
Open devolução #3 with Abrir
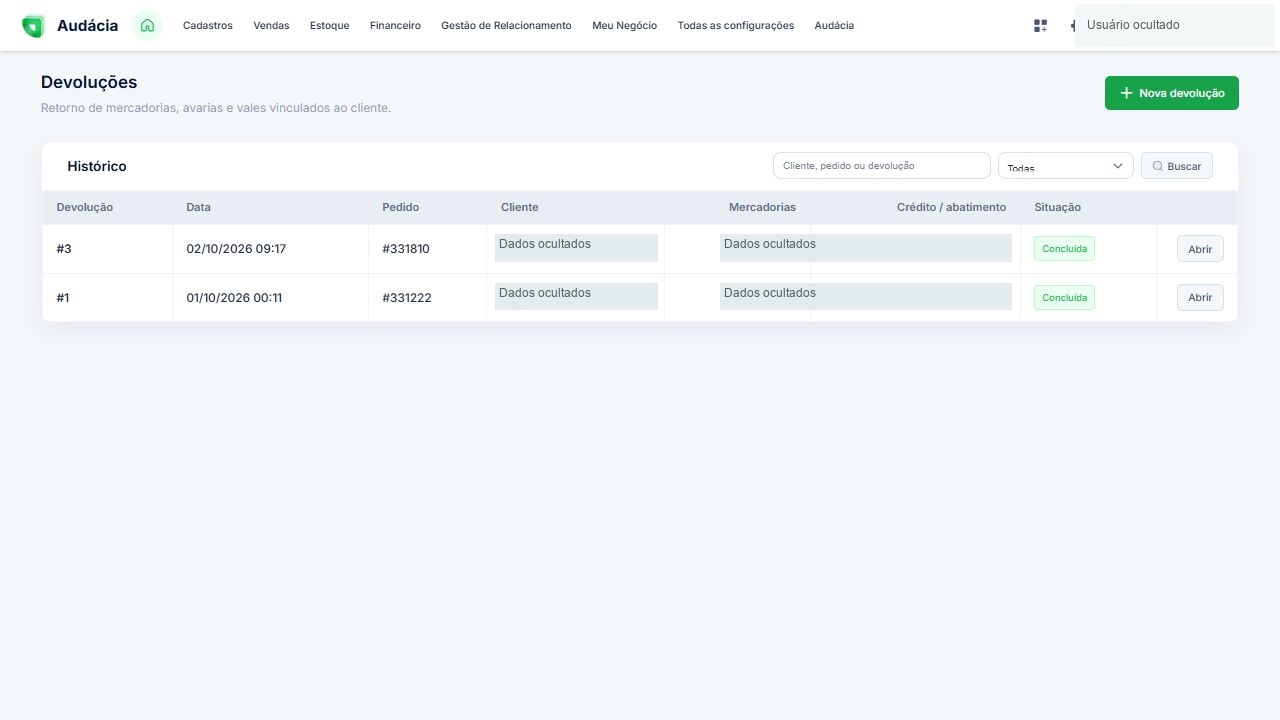(x=1200, y=249)
